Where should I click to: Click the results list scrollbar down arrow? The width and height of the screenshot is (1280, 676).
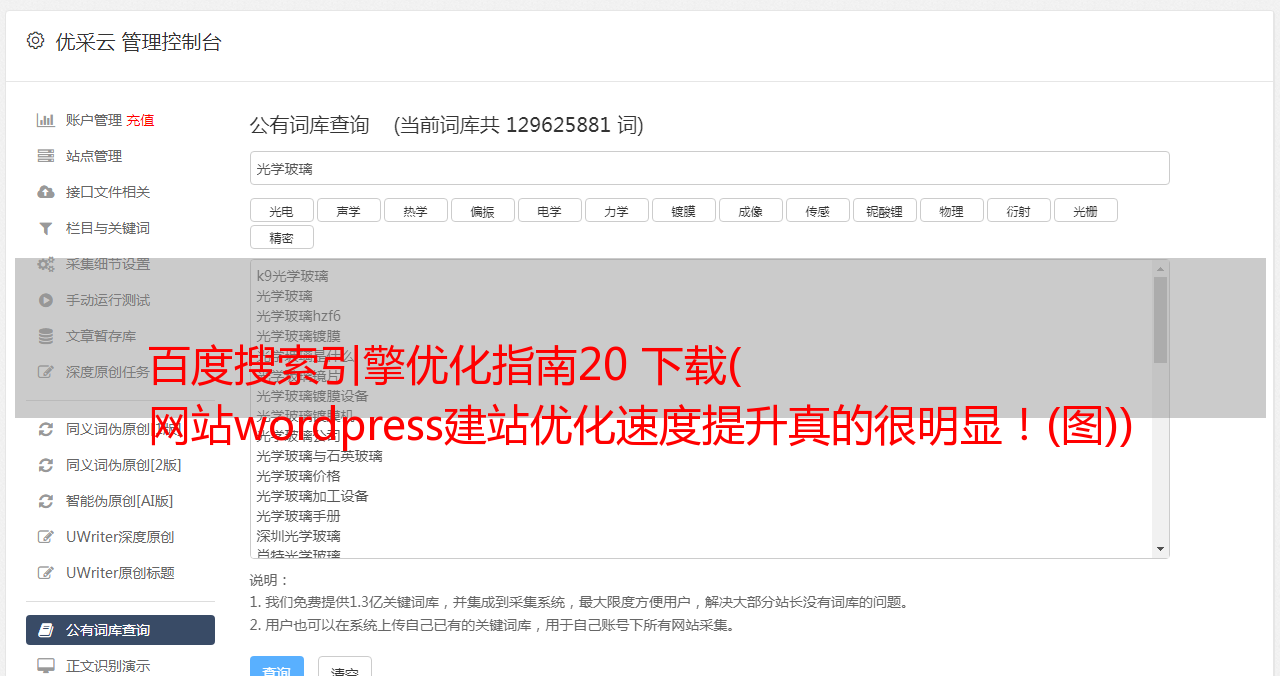[x=1161, y=549]
